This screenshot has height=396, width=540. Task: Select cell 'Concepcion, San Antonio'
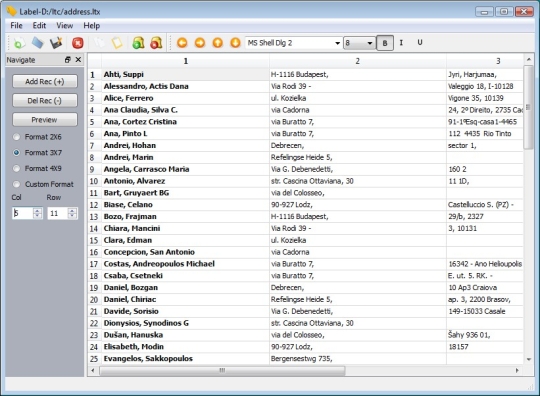[185, 252]
